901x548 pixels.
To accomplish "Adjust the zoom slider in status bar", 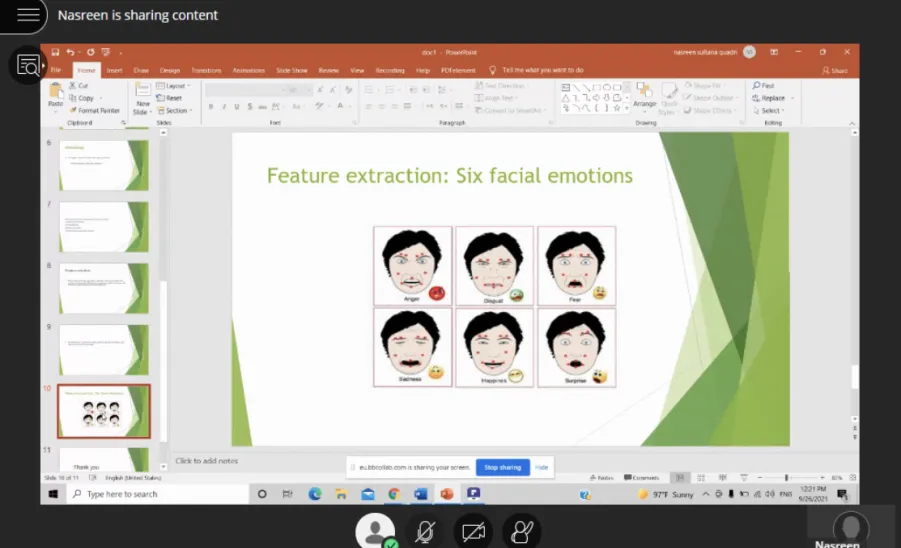I will click(787, 477).
